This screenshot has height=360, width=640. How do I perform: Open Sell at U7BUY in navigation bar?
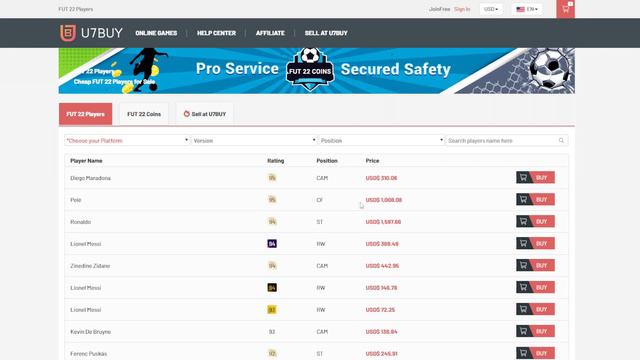point(326,33)
